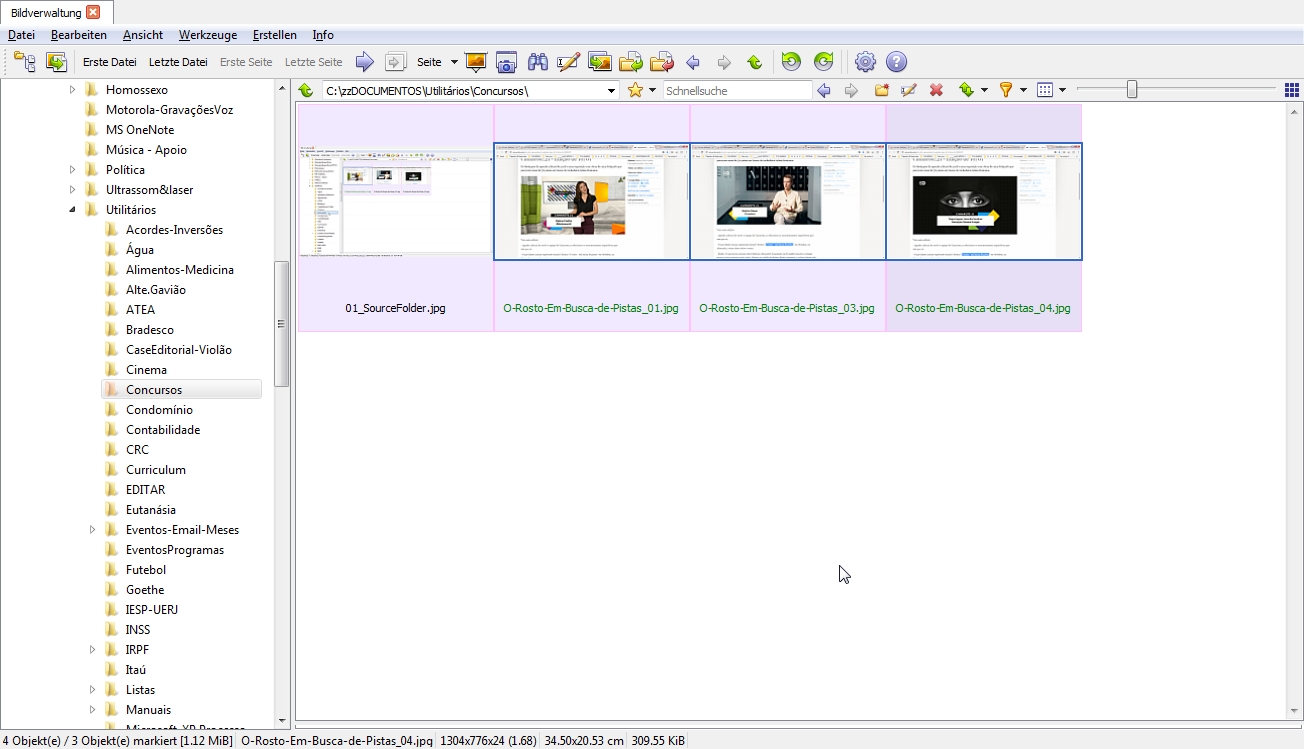Expand the Eventos-Email-Meses folder
The height and width of the screenshot is (749, 1304).
tap(92, 530)
